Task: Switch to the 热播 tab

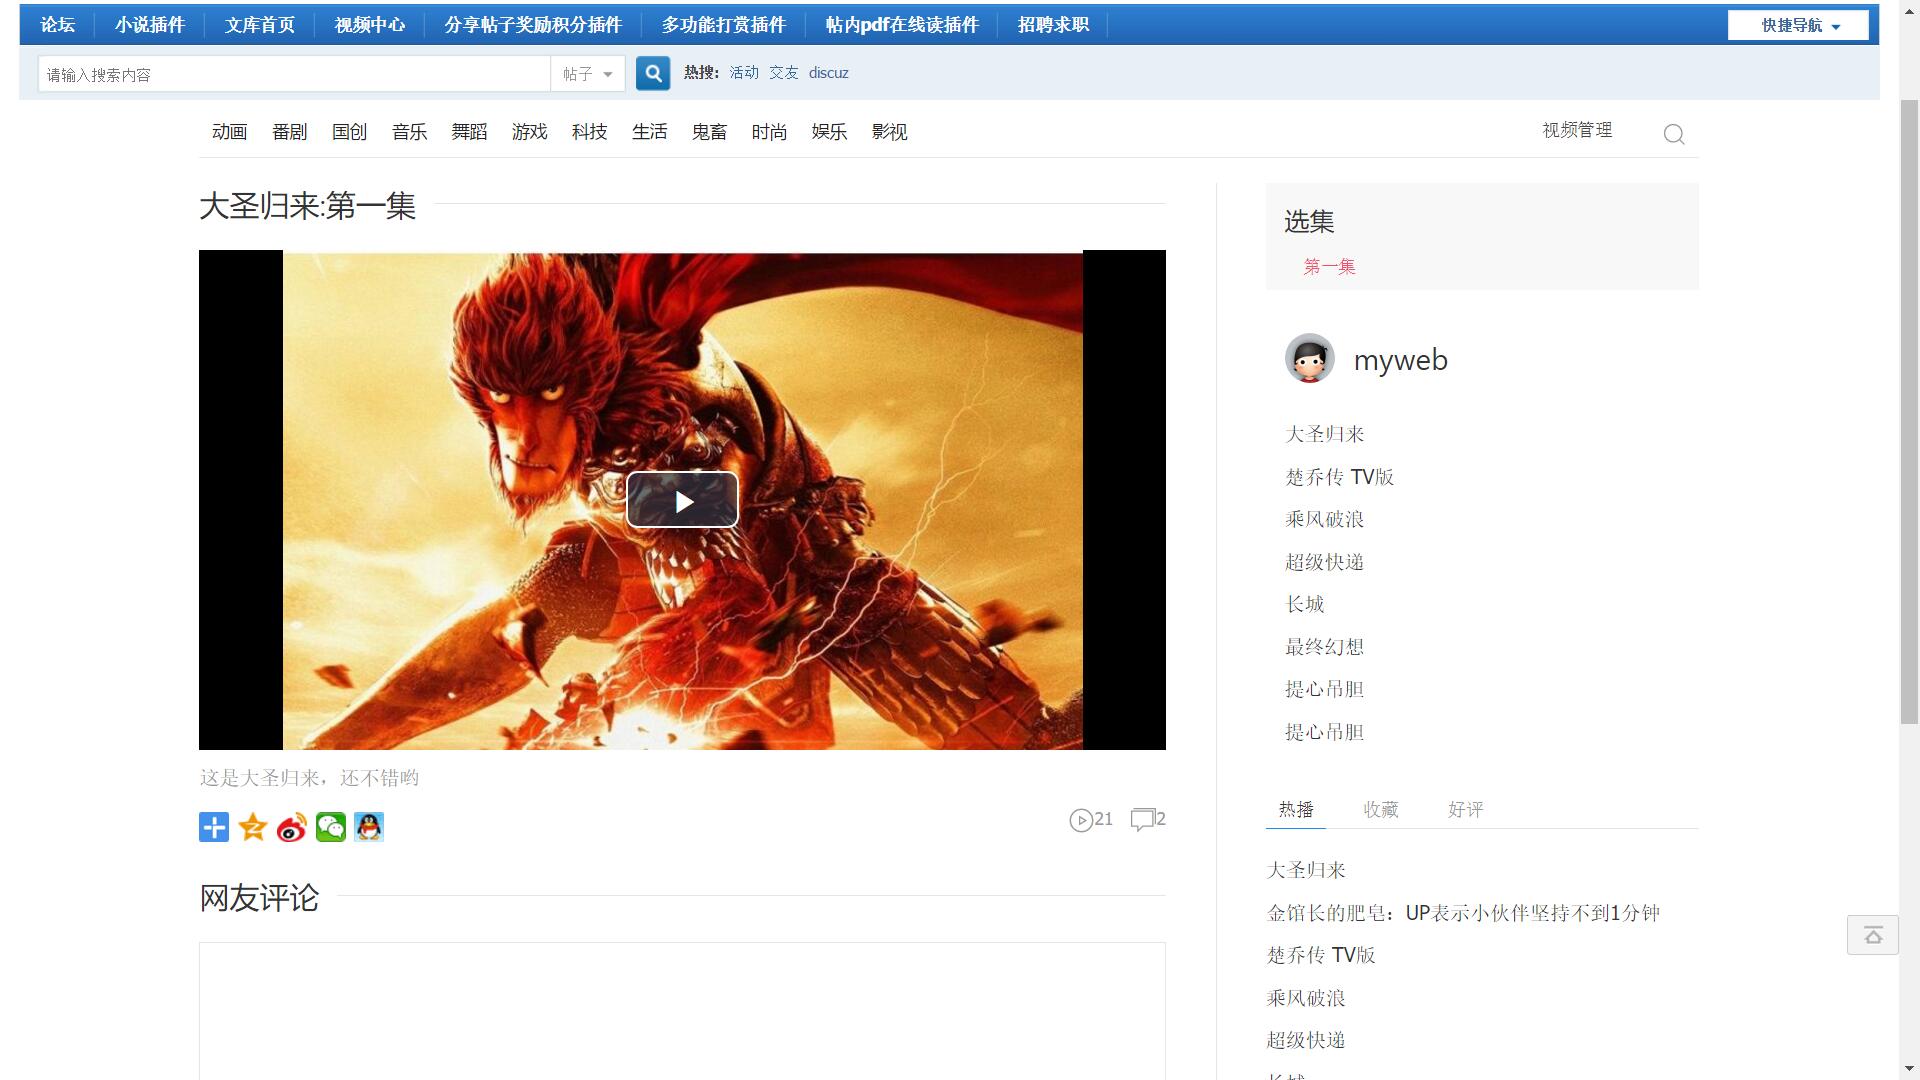Action: 1296,809
